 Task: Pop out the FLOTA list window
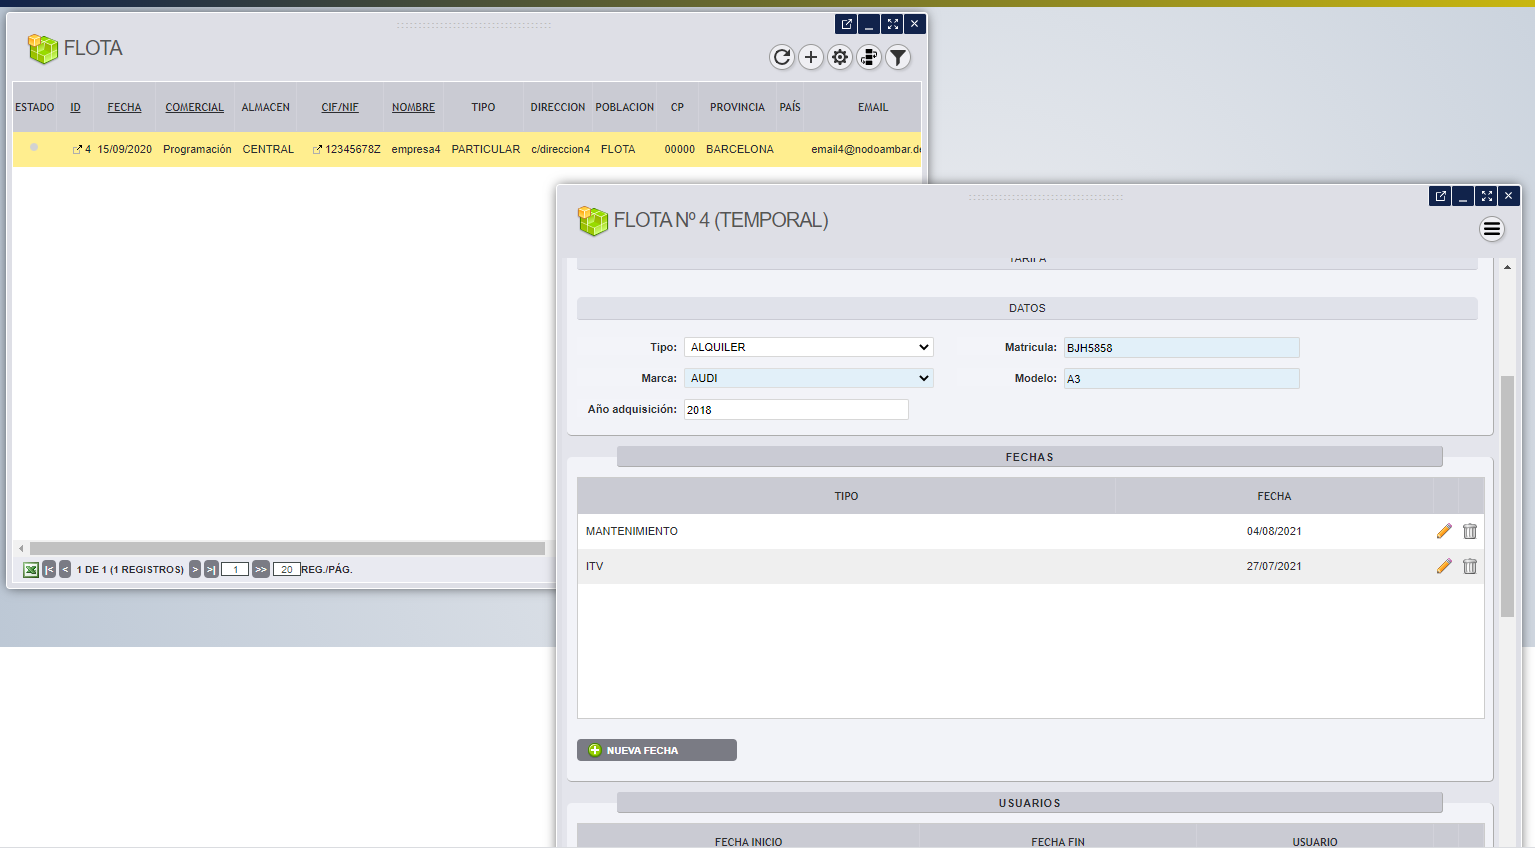847,24
